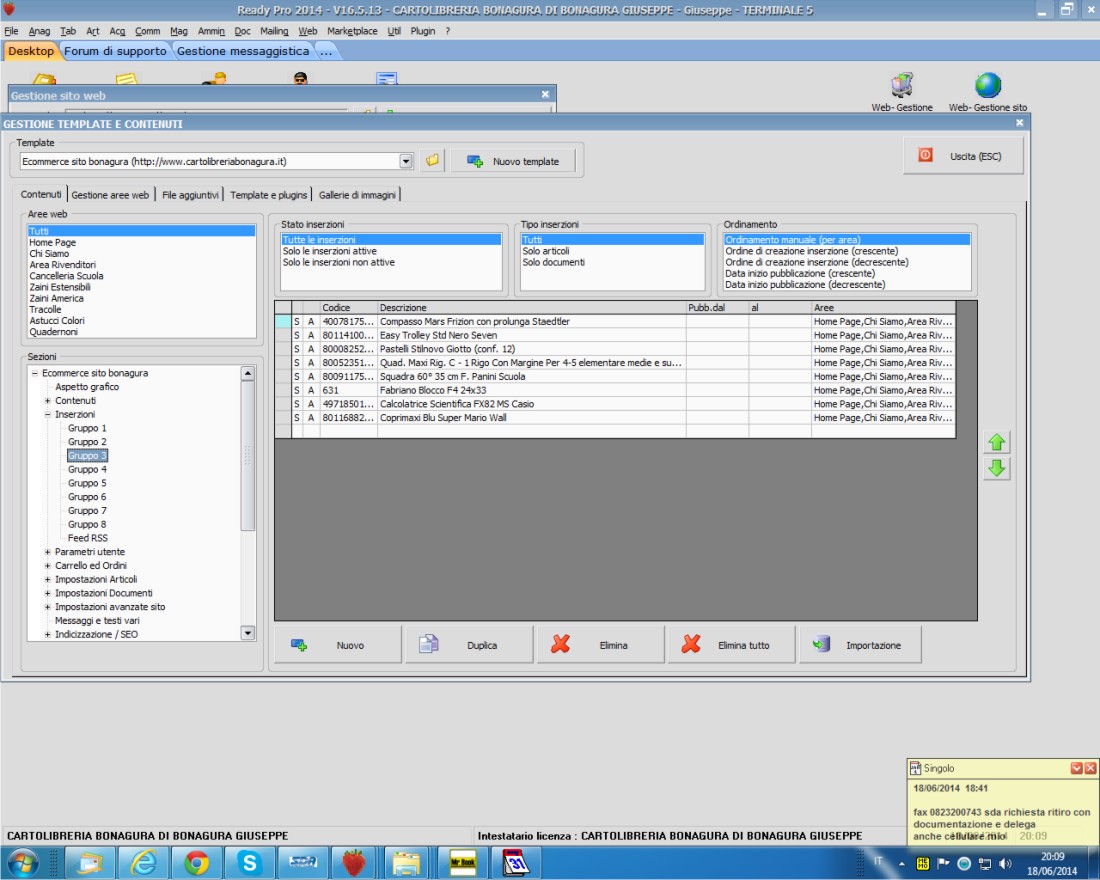1100x880 pixels.
Task: Click the Descrizione column header
Action: pyautogui.click(x=532, y=307)
